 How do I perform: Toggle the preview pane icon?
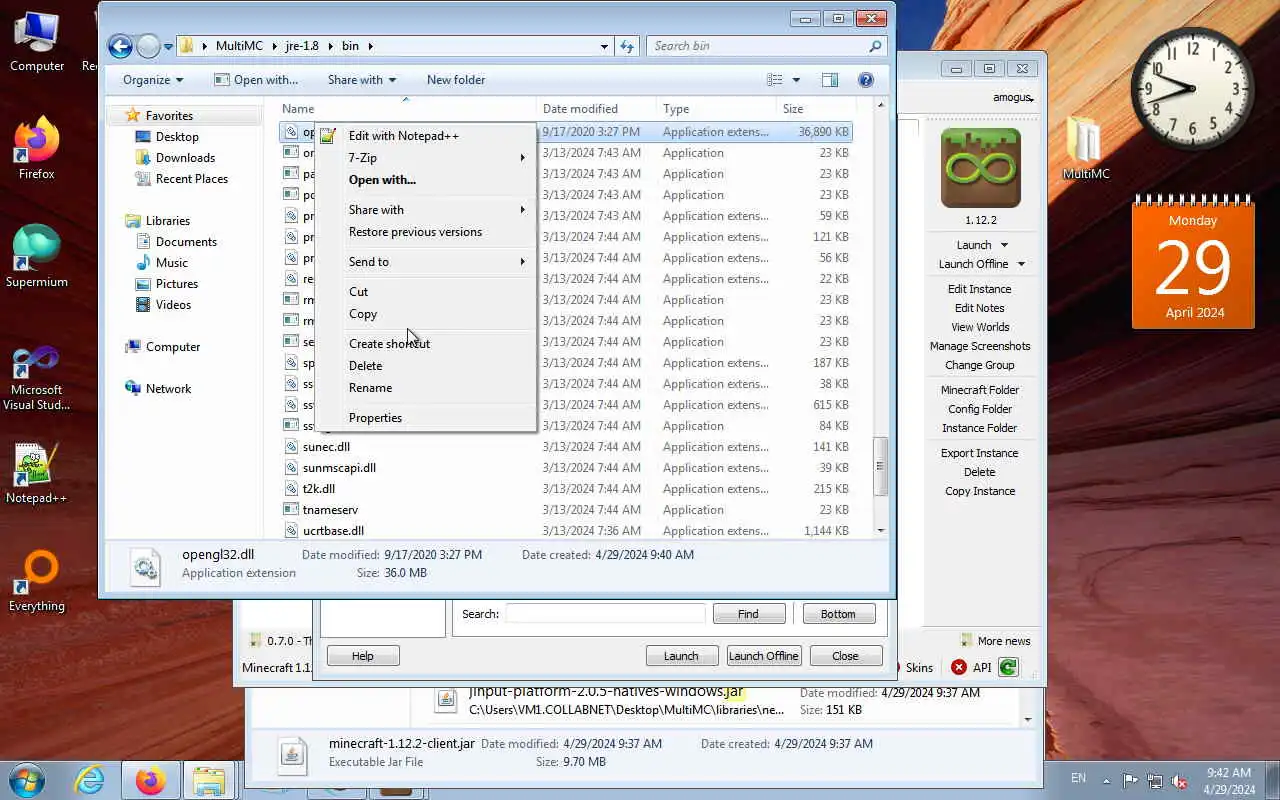tap(829, 80)
